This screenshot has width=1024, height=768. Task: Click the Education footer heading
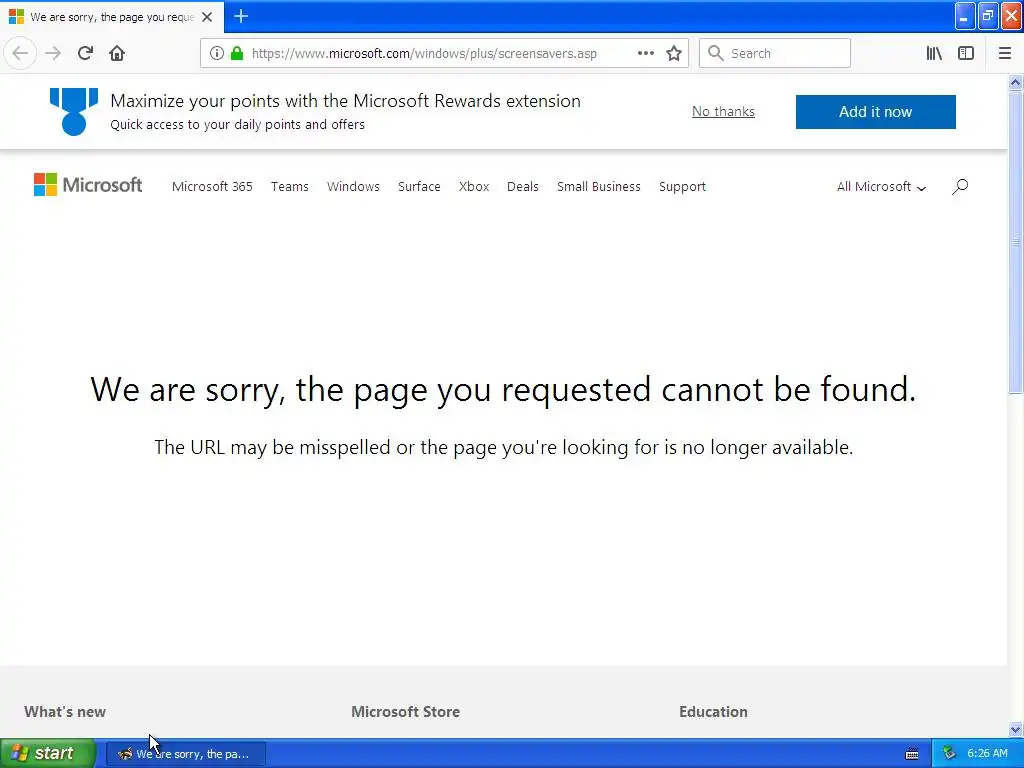tap(713, 712)
